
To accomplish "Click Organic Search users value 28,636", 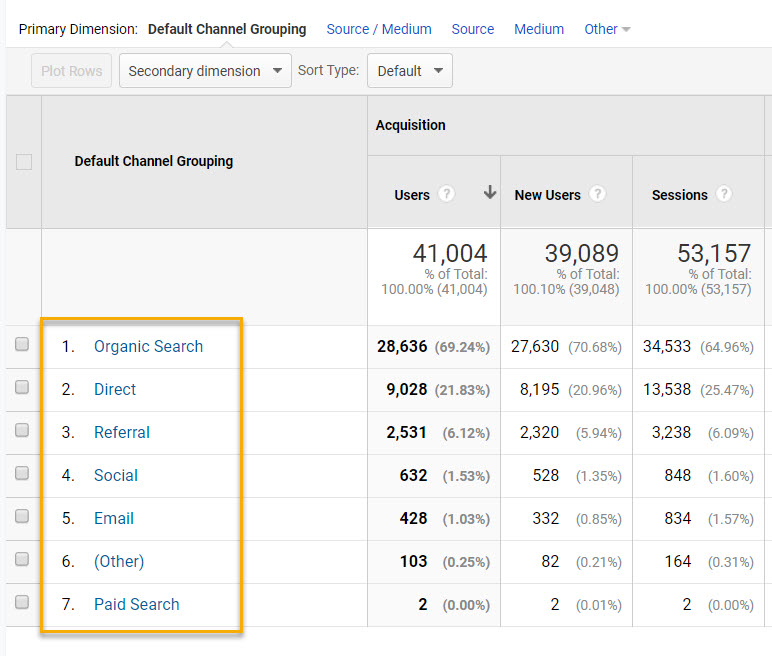I will (x=402, y=346).
